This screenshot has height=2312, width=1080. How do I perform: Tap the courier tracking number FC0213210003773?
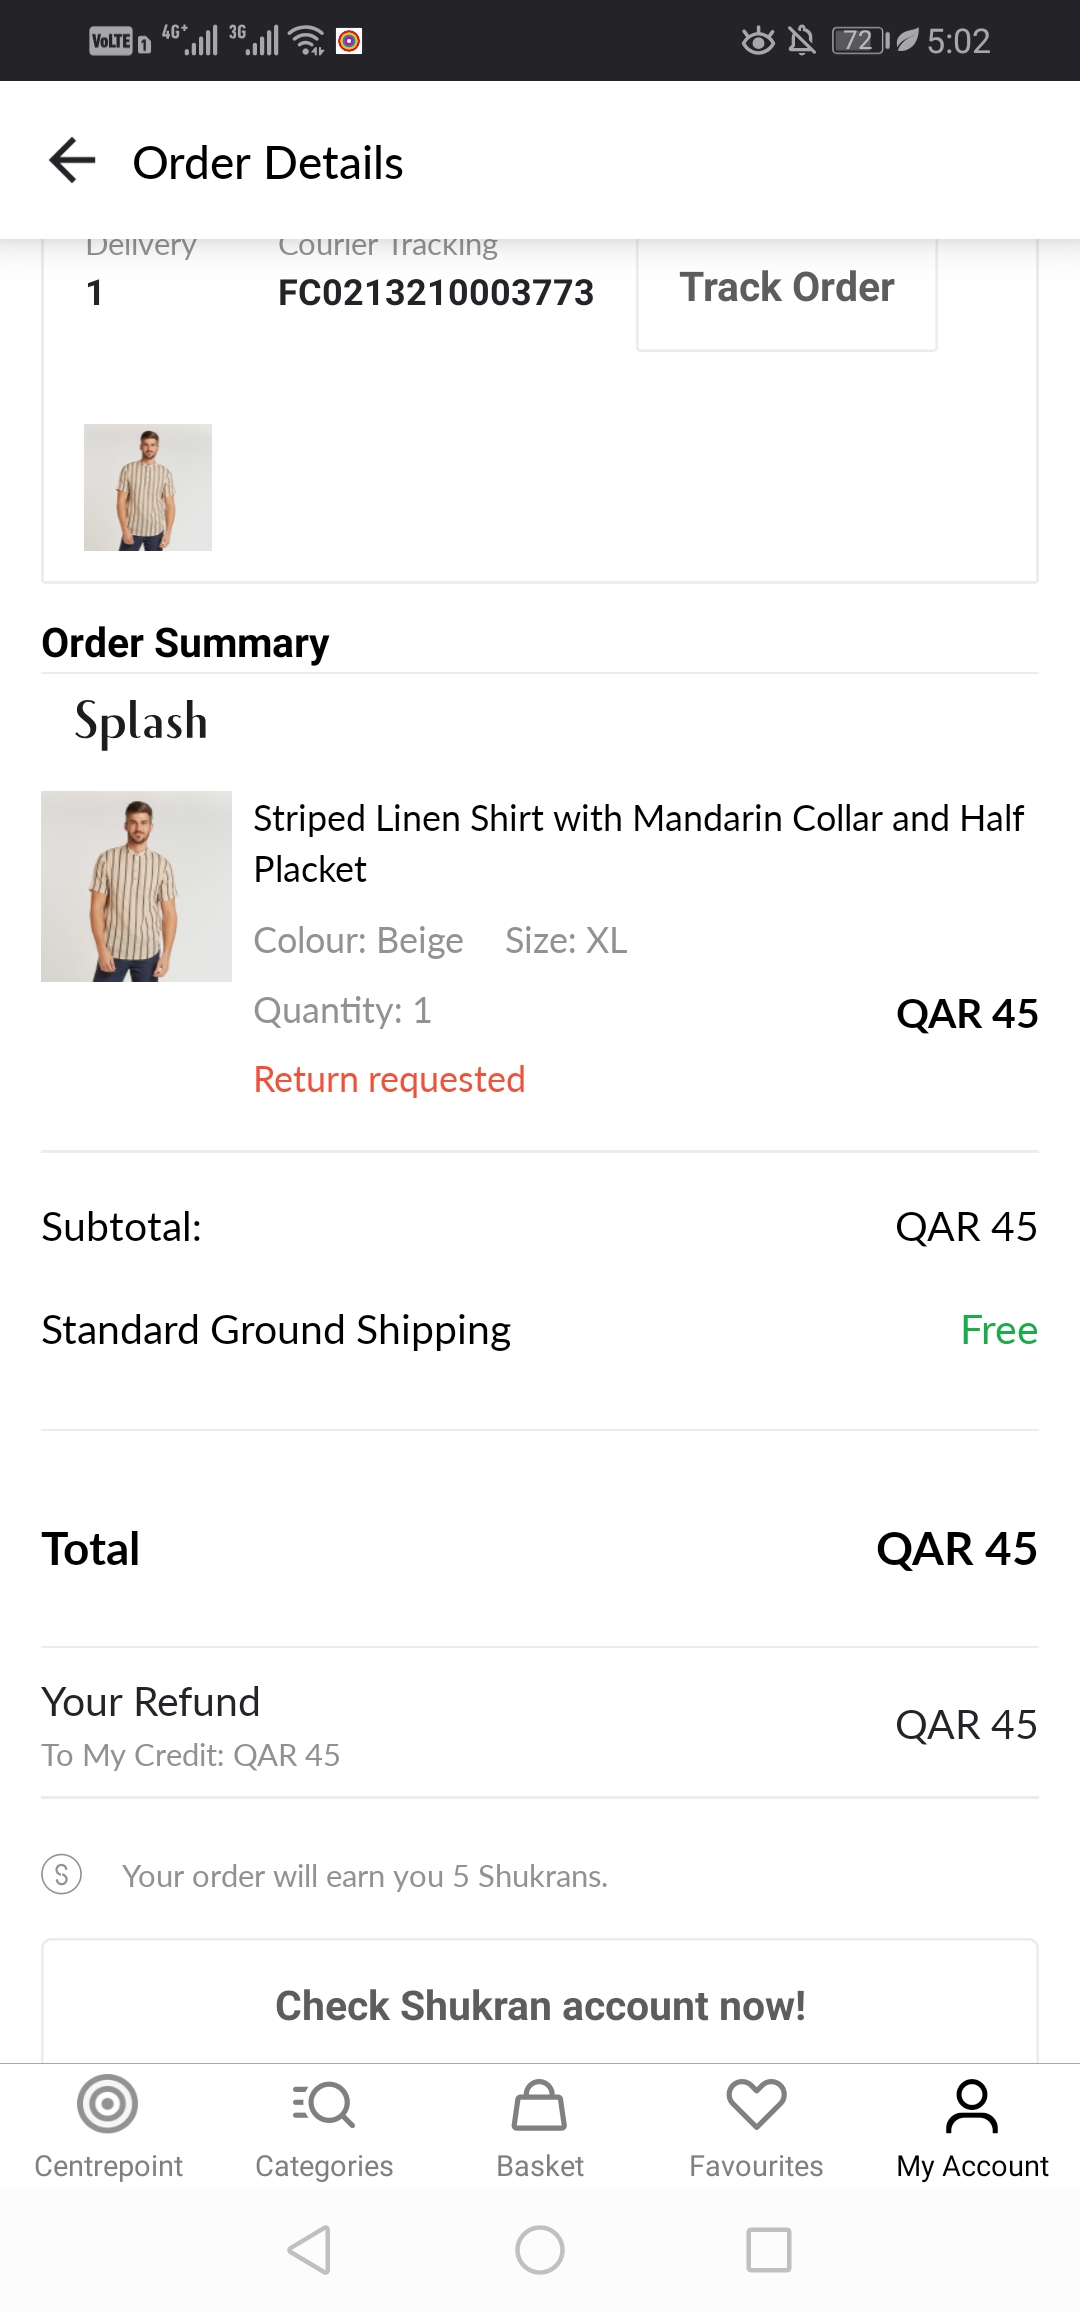click(436, 293)
